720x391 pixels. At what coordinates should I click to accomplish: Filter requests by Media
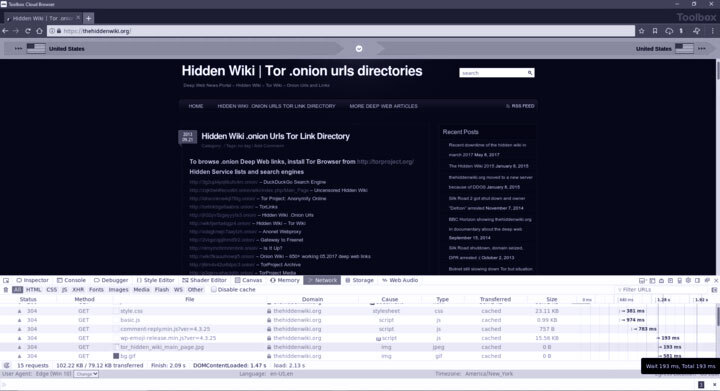click(x=141, y=290)
